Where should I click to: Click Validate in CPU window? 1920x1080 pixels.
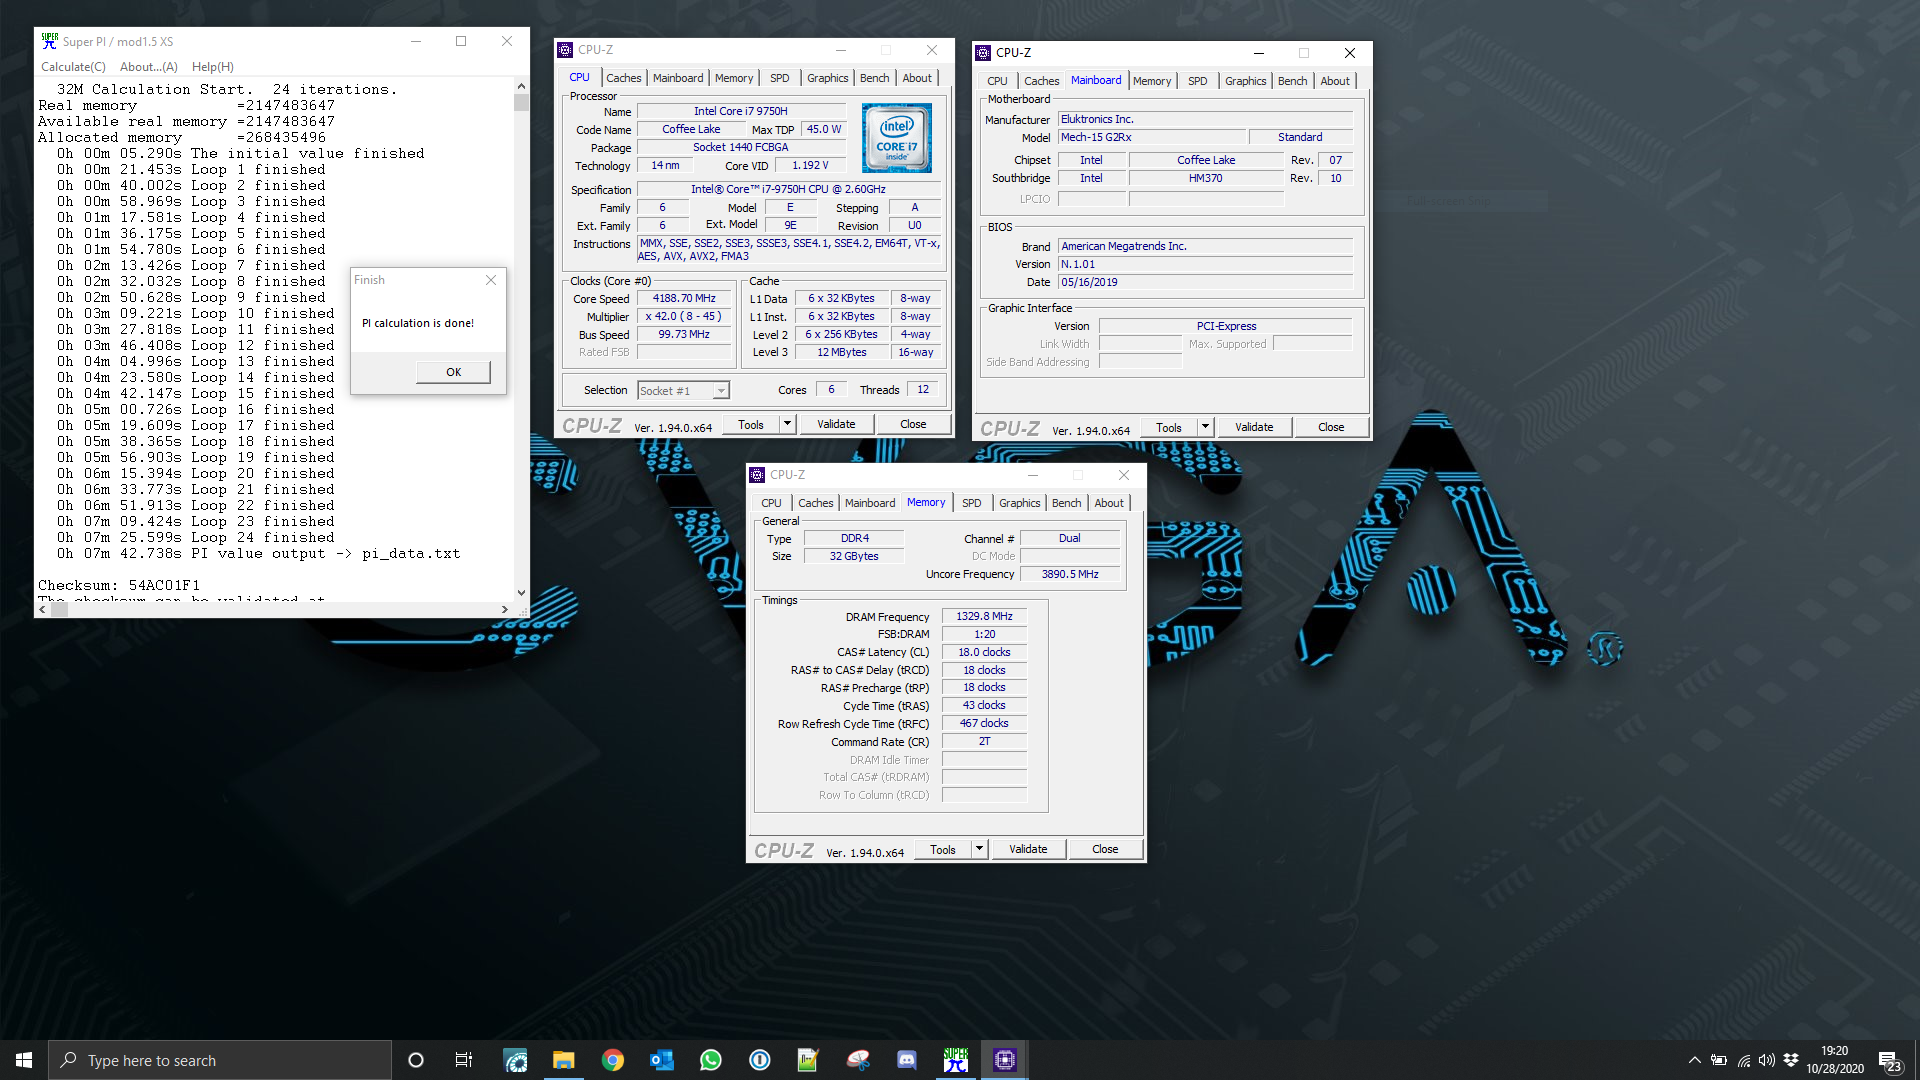(836, 425)
